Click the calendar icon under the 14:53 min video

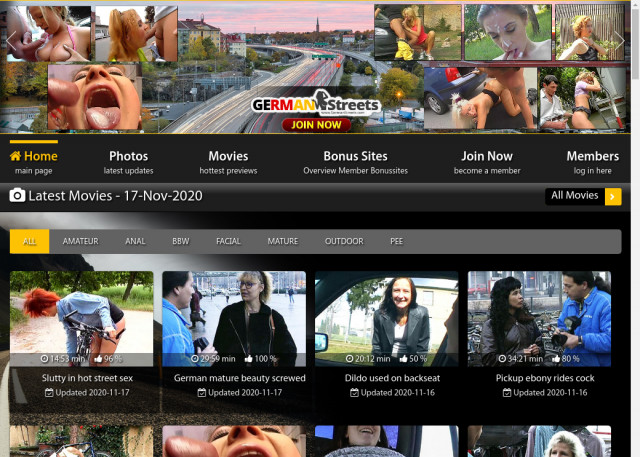pyautogui.click(x=49, y=393)
